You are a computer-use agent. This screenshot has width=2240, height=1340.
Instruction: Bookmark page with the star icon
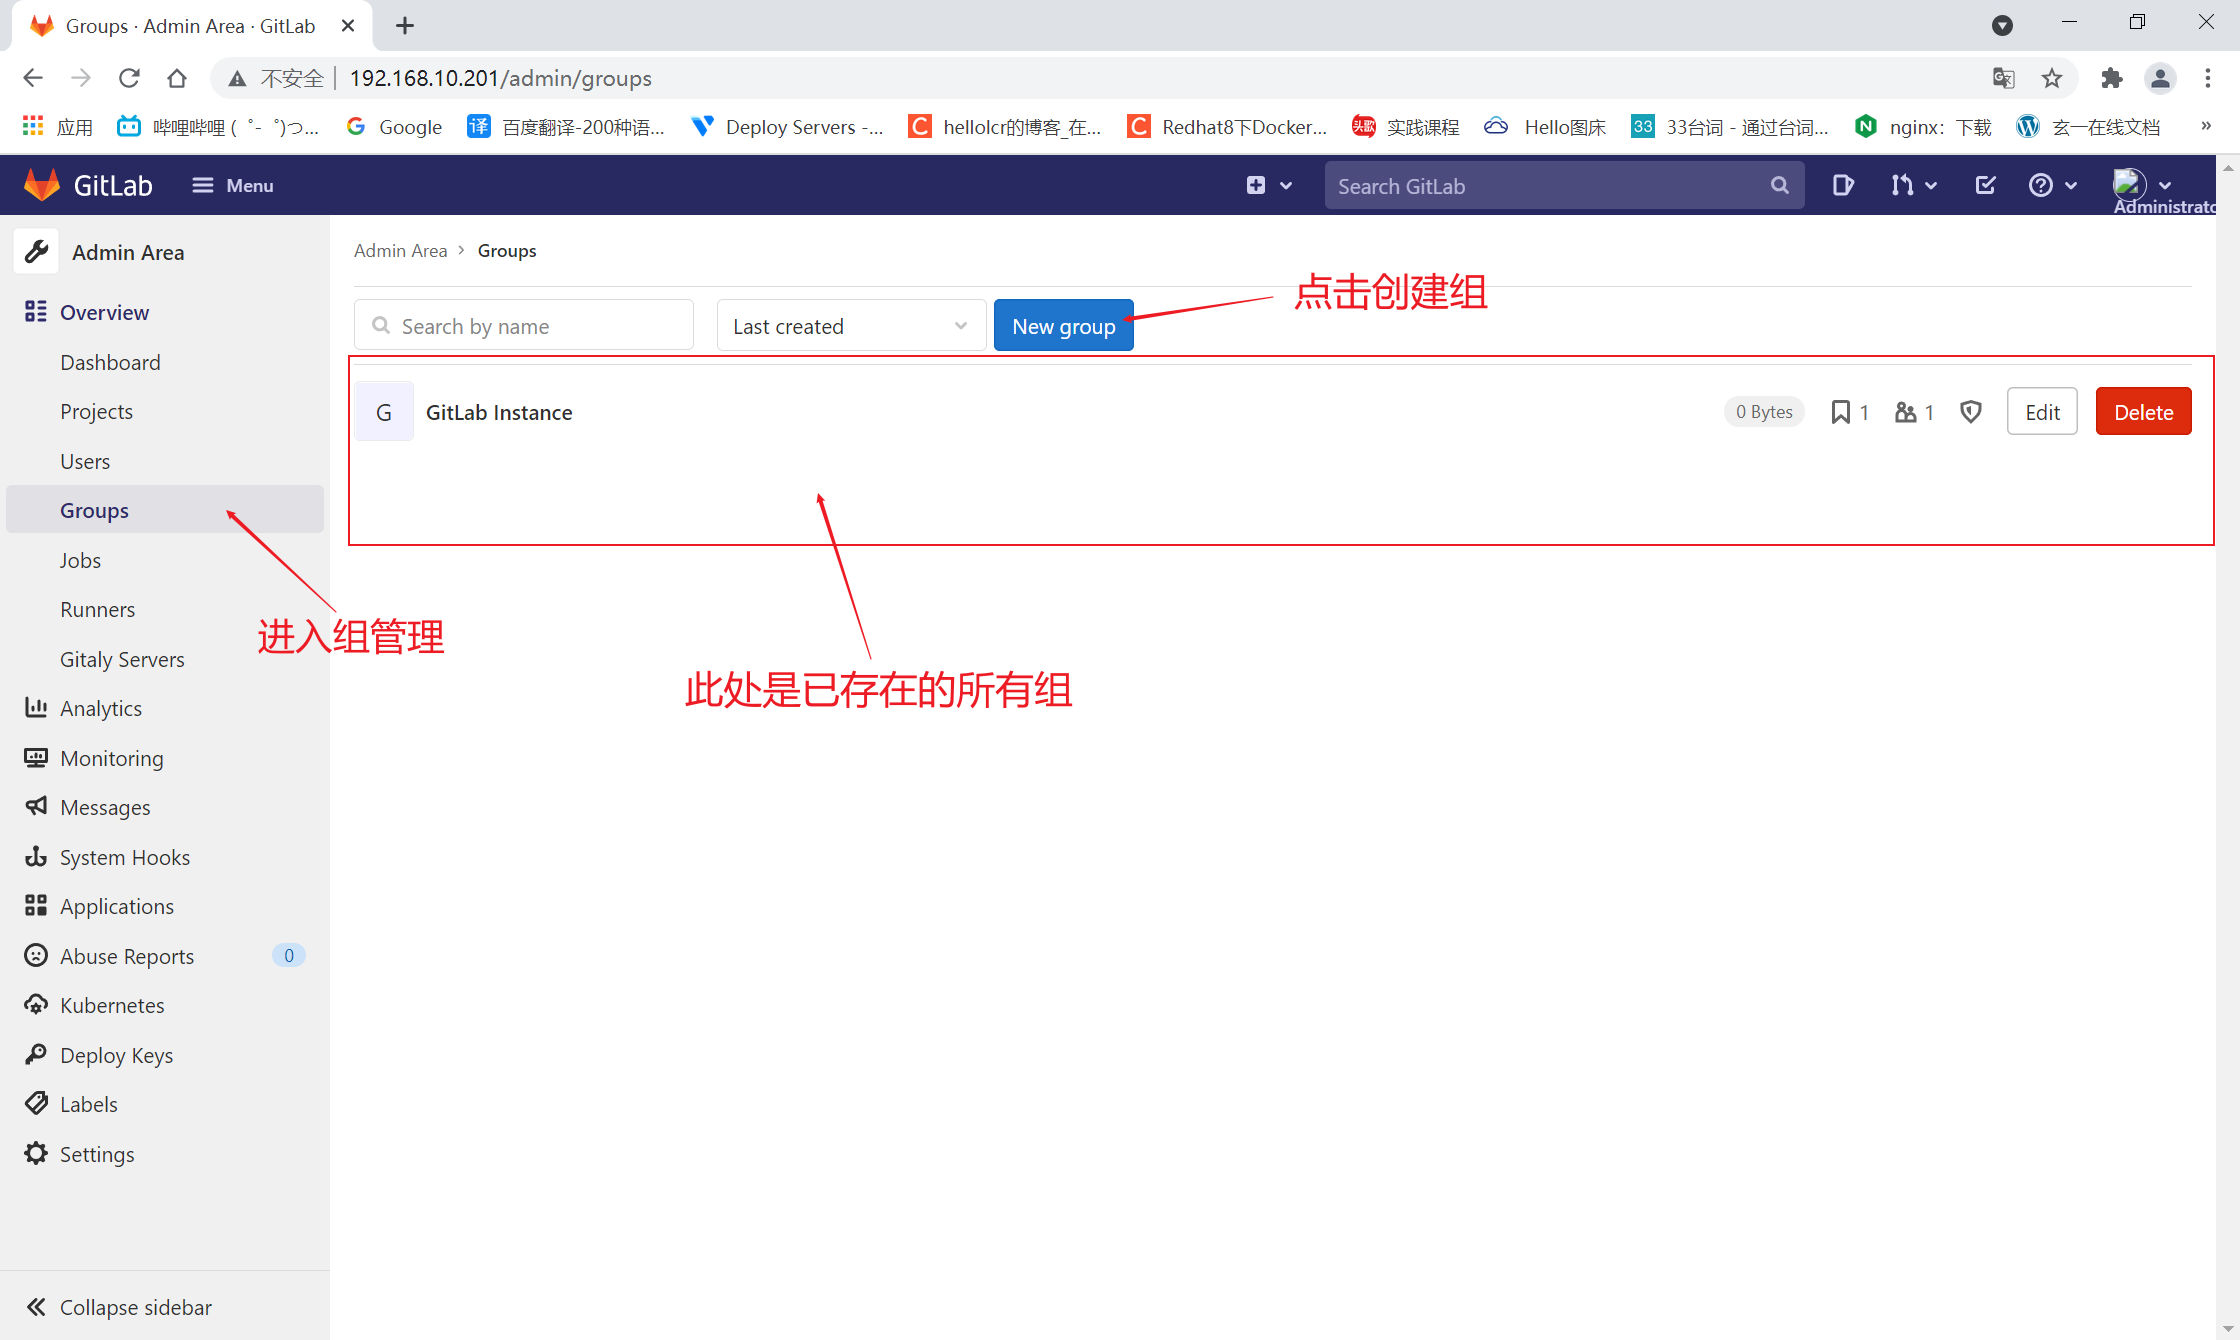click(2052, 78)
